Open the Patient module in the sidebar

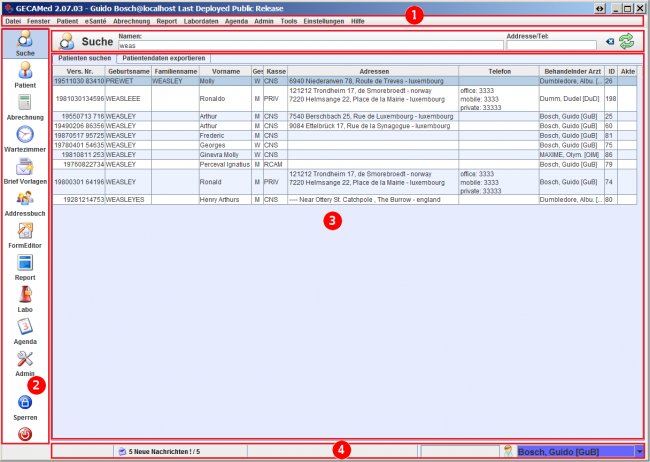coord(25,75)
